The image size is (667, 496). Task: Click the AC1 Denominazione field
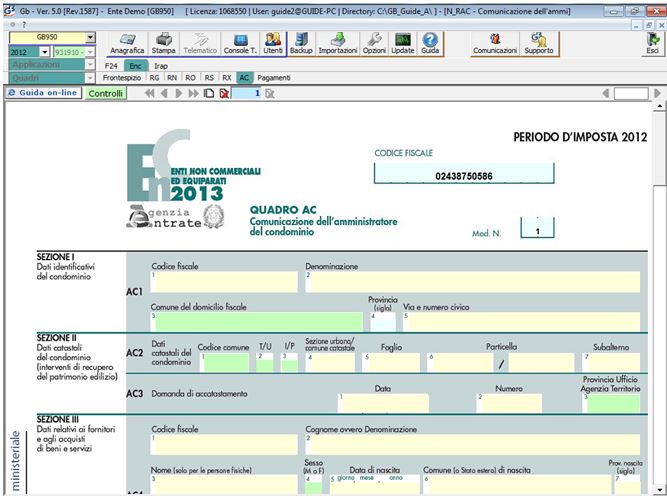click(473, 282)
